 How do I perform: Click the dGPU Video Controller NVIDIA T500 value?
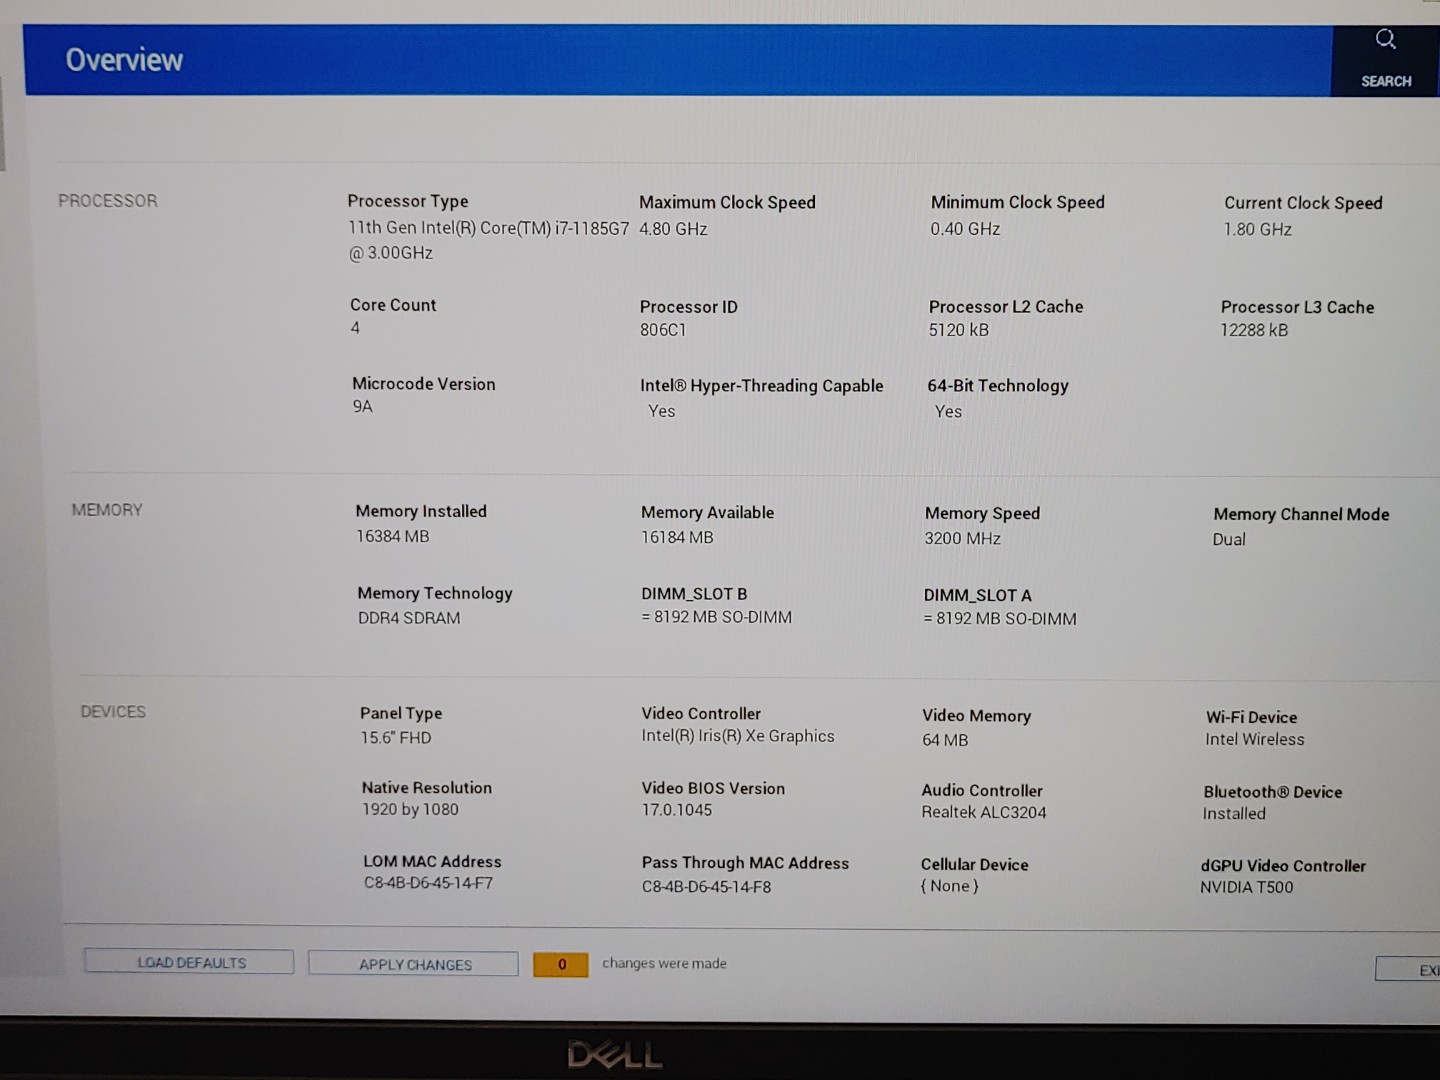[x=1246, y=887]
